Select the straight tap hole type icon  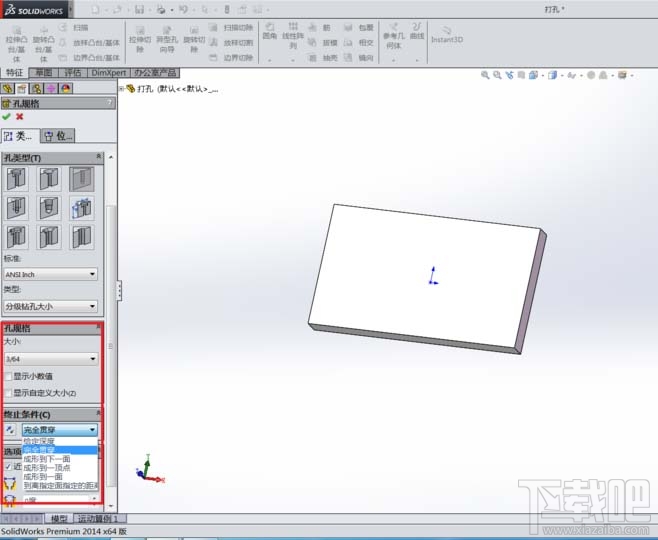(17, 208)
